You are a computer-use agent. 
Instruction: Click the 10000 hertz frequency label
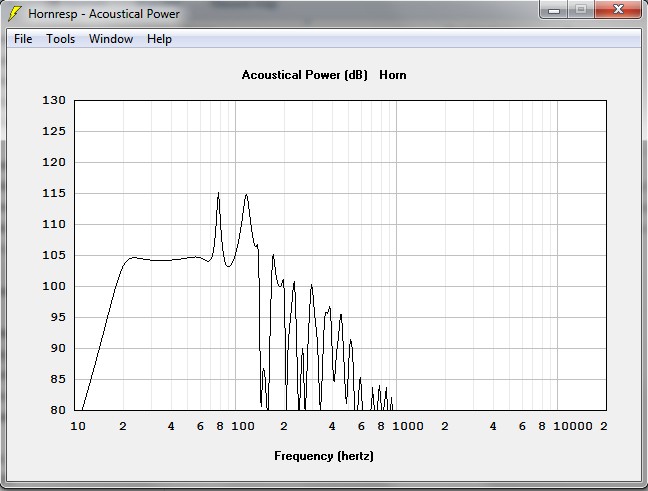[573, 426]
